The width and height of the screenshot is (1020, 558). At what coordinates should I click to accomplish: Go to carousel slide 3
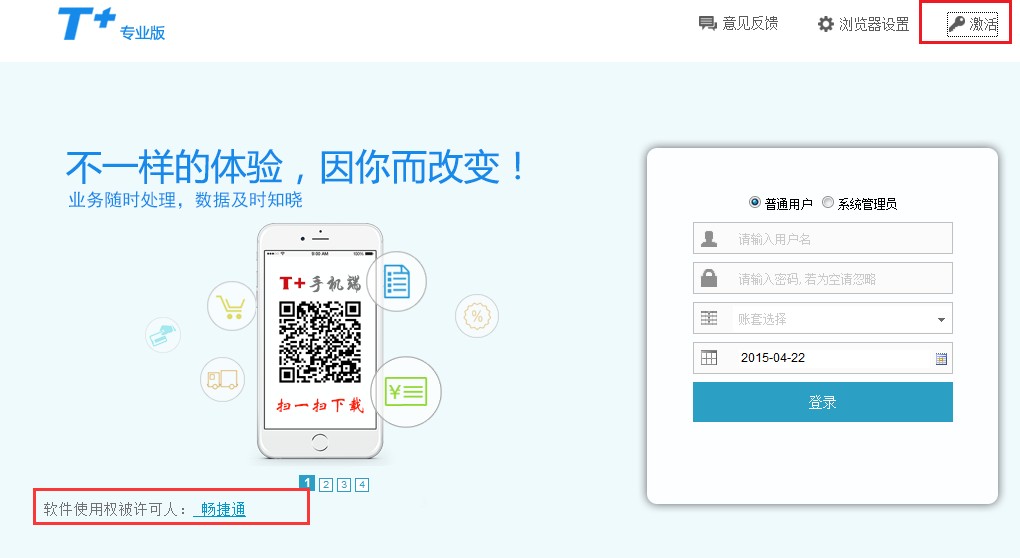point(345,485)
